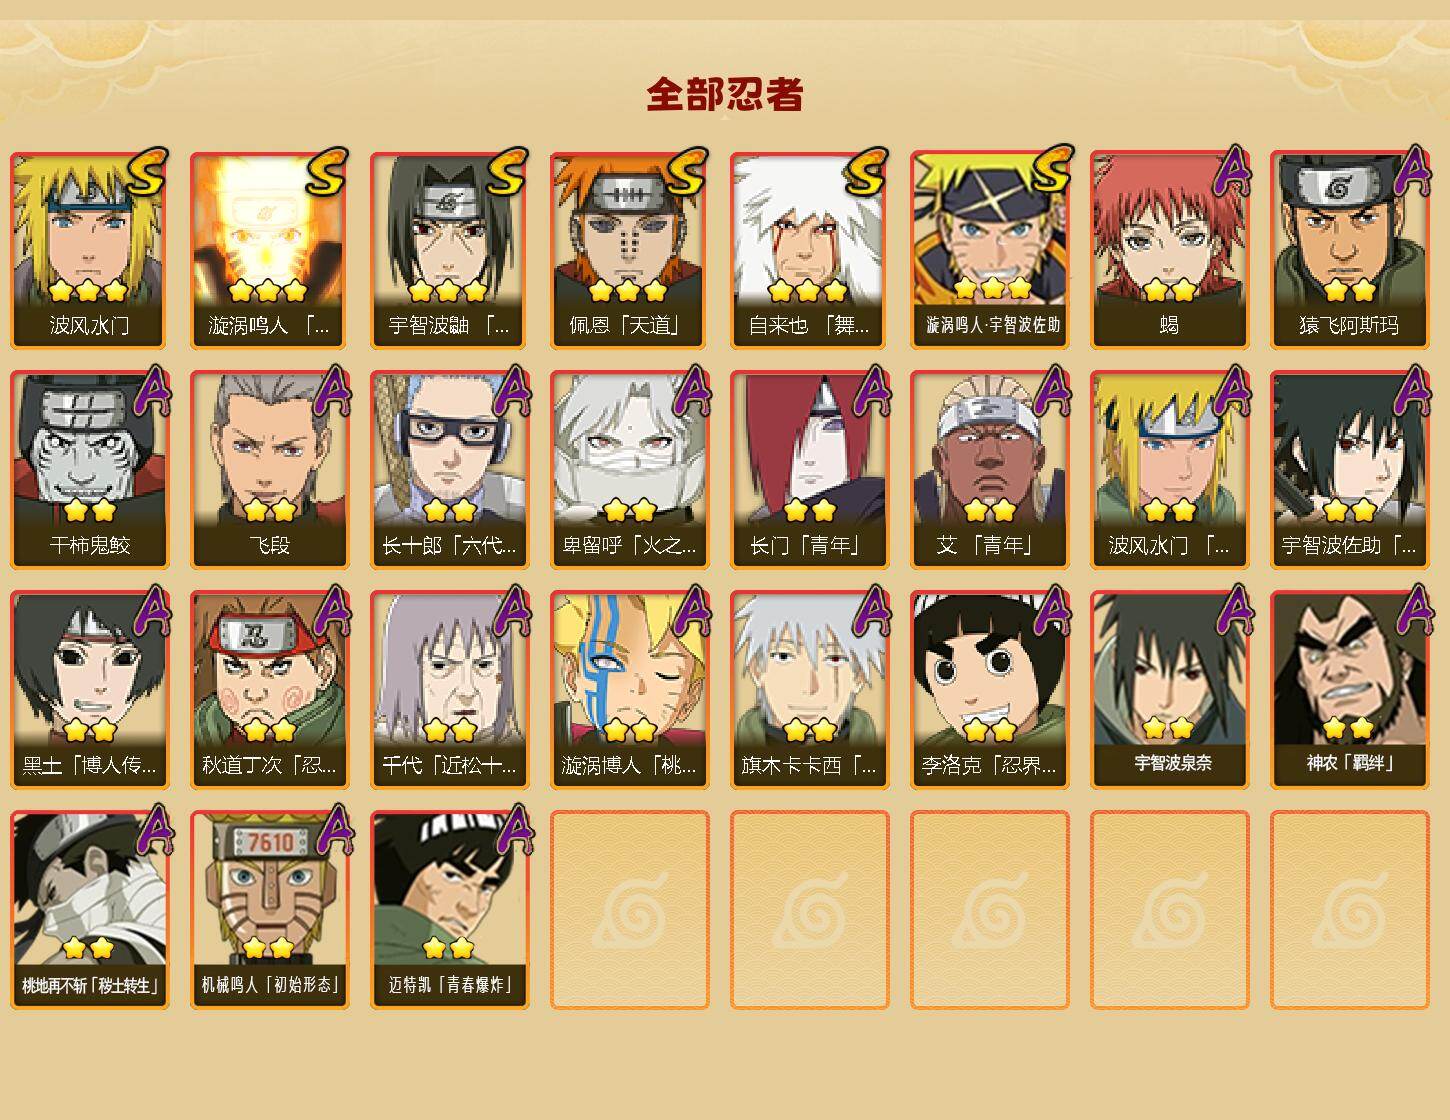Click the A rank badge on 飞段 card

[x=332, y=390]
